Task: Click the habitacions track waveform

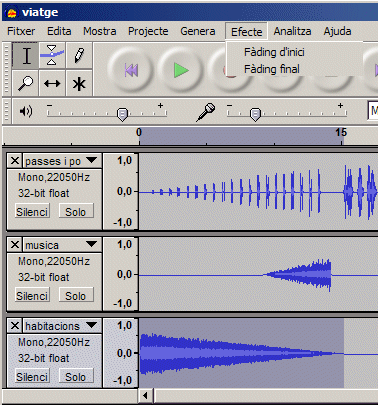Action: click(x=258, y=353)
